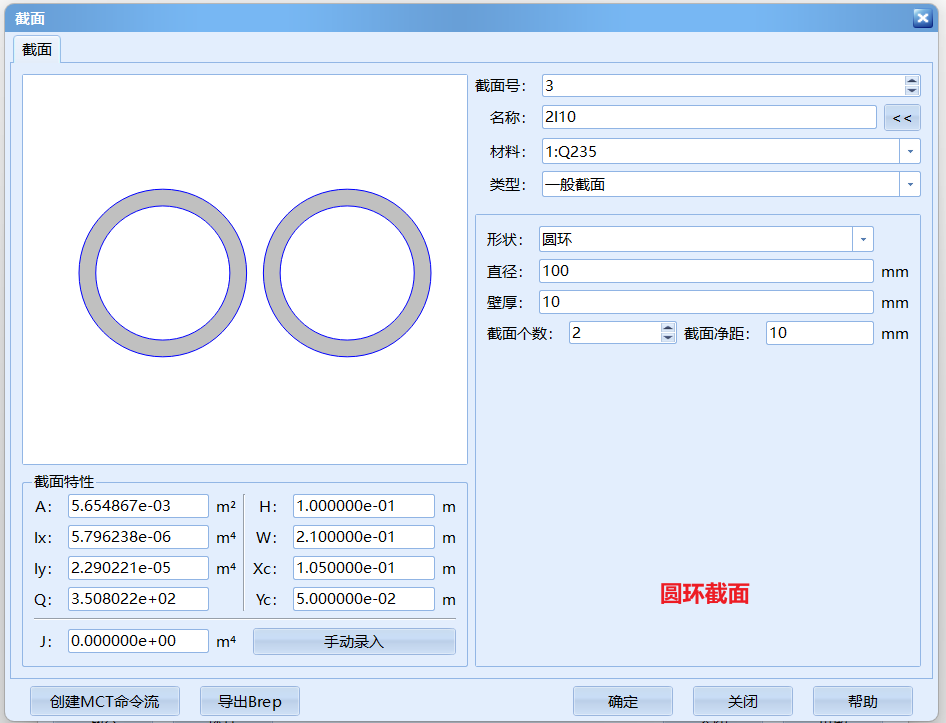Viewport: 946px width, 723px height.
Task: Export the geometry using 导出Brep
Action: tap(249, 700)
